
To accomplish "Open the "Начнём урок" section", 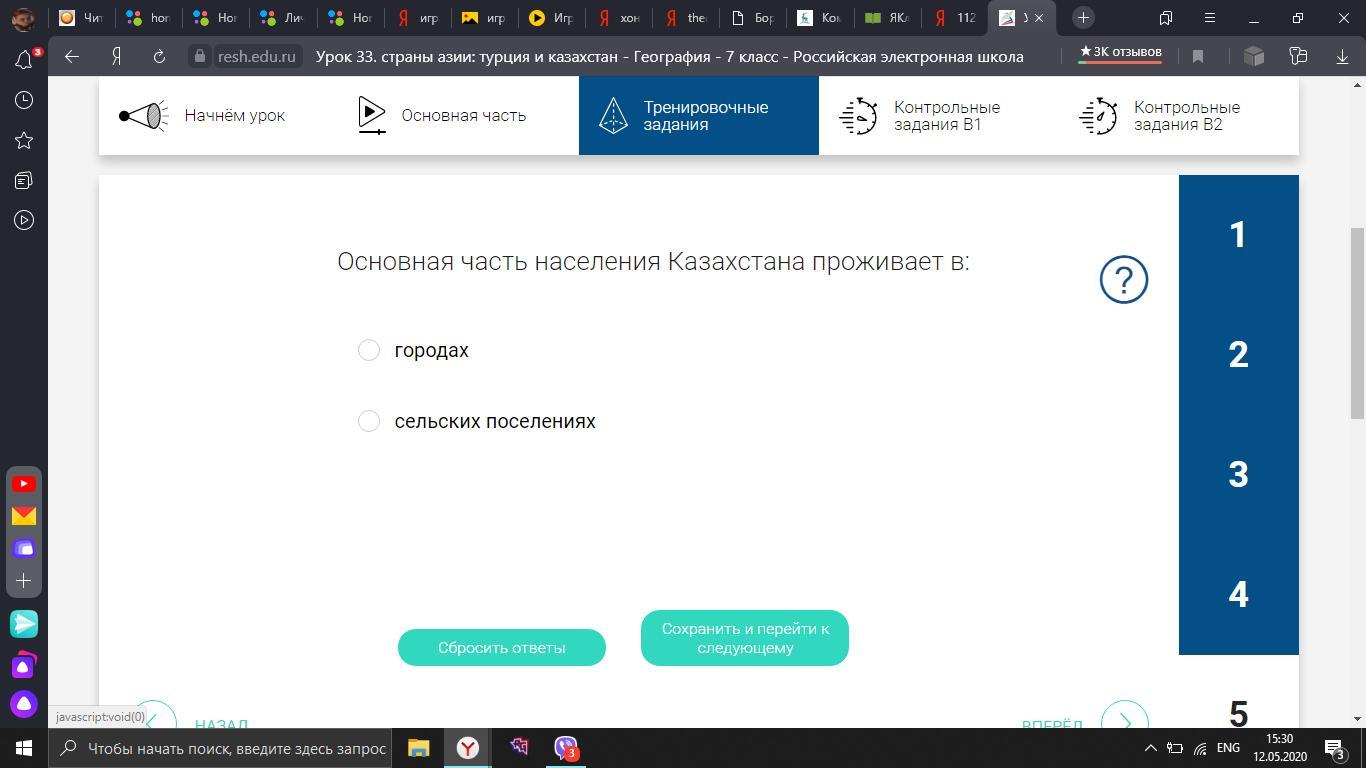I will [219, 116].
